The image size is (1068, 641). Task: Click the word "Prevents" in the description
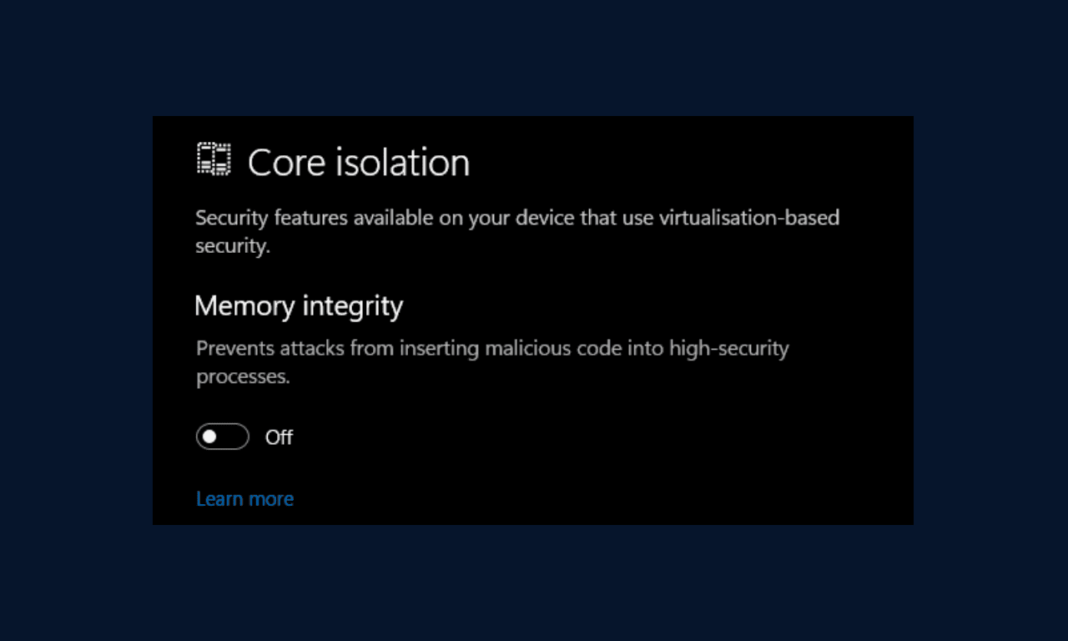235,349
